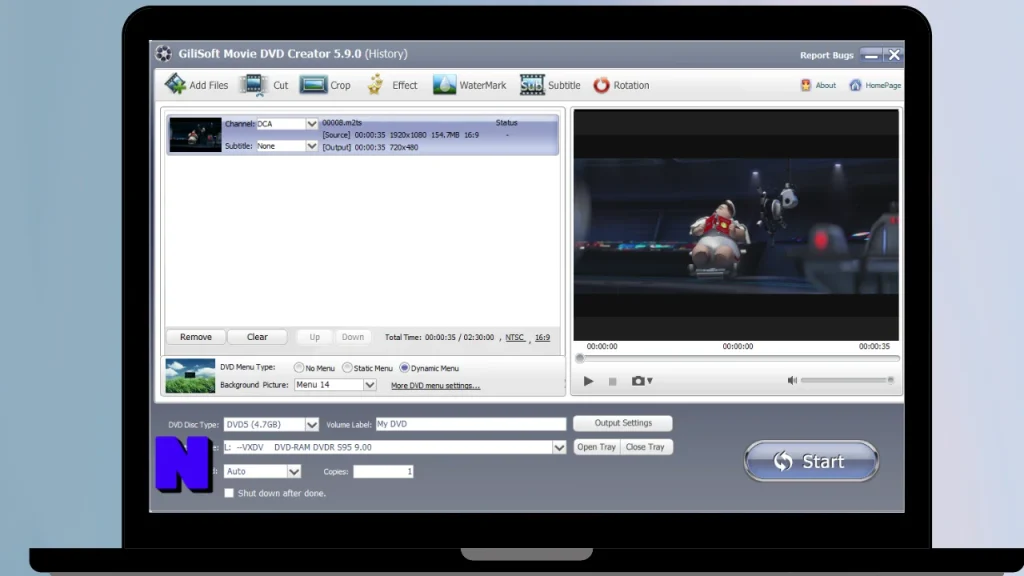Open the Subtitle tool

[550, 85]
